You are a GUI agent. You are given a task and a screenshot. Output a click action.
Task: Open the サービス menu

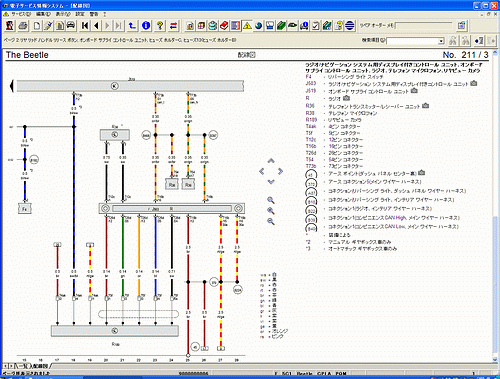click(x=20, y=14)
